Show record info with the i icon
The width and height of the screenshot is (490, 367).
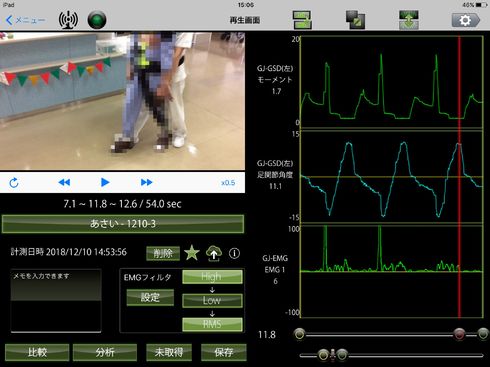234,253
